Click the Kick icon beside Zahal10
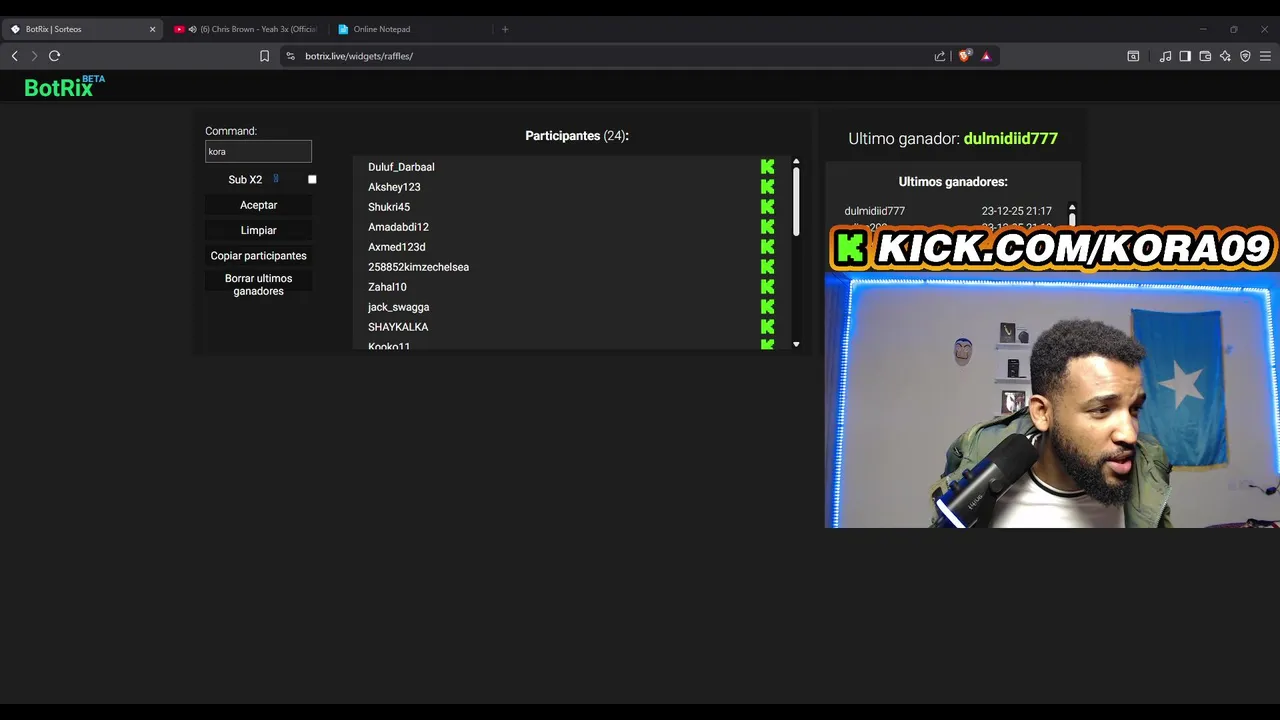Image resolution: width=1280 pixels, height=720 pixels. tap(767, 287)
